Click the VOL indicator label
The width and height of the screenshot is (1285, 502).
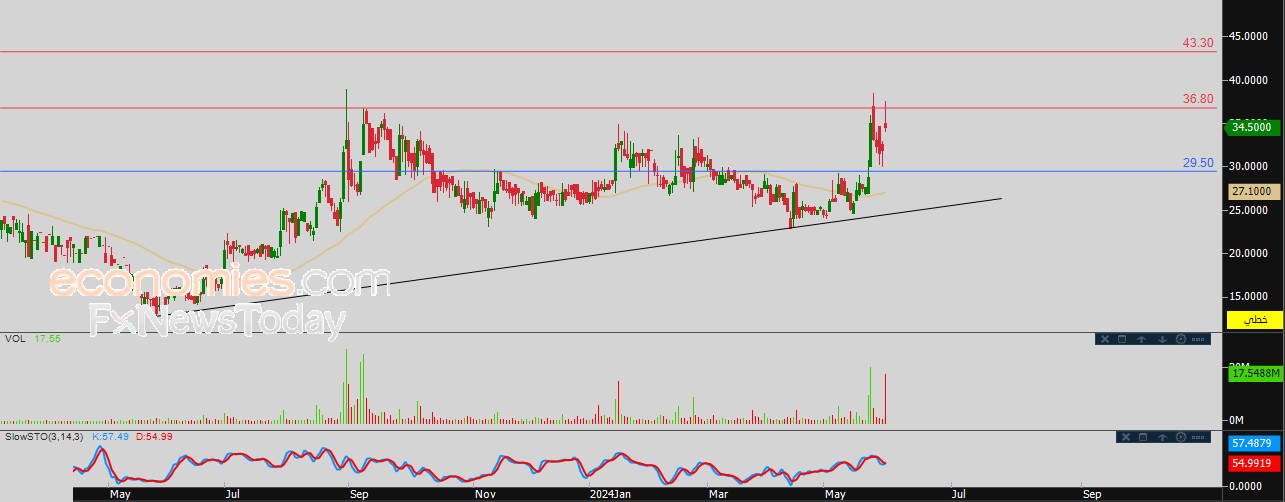(x=15, y=340)
